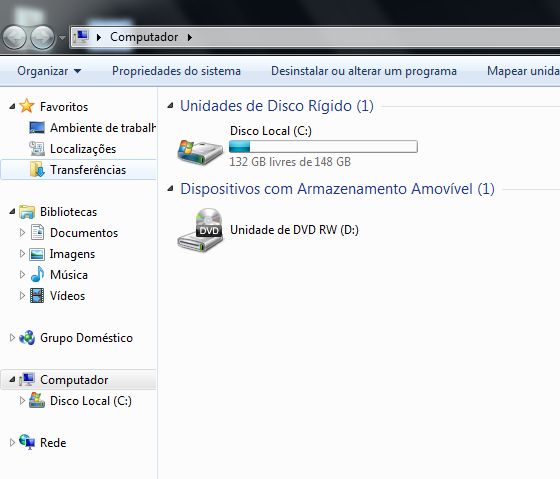Viewport: 560px width, 479px height.
Task: Click the Música note icon
Action: 37,274
